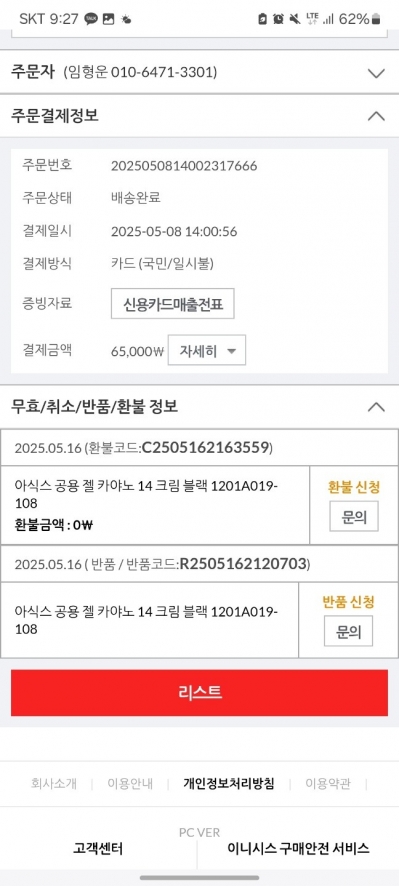Open the 이용약관 footer link
The width and height of the screenshot is (399, 886).
(328, 784)
